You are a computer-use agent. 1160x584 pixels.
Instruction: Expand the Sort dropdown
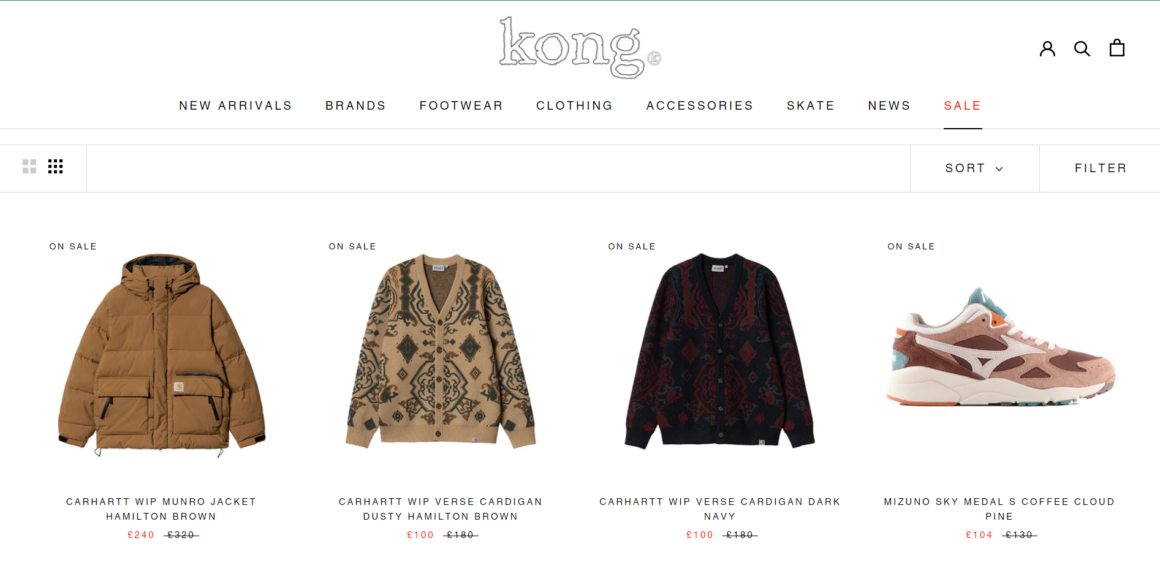(x=974, y=168)
